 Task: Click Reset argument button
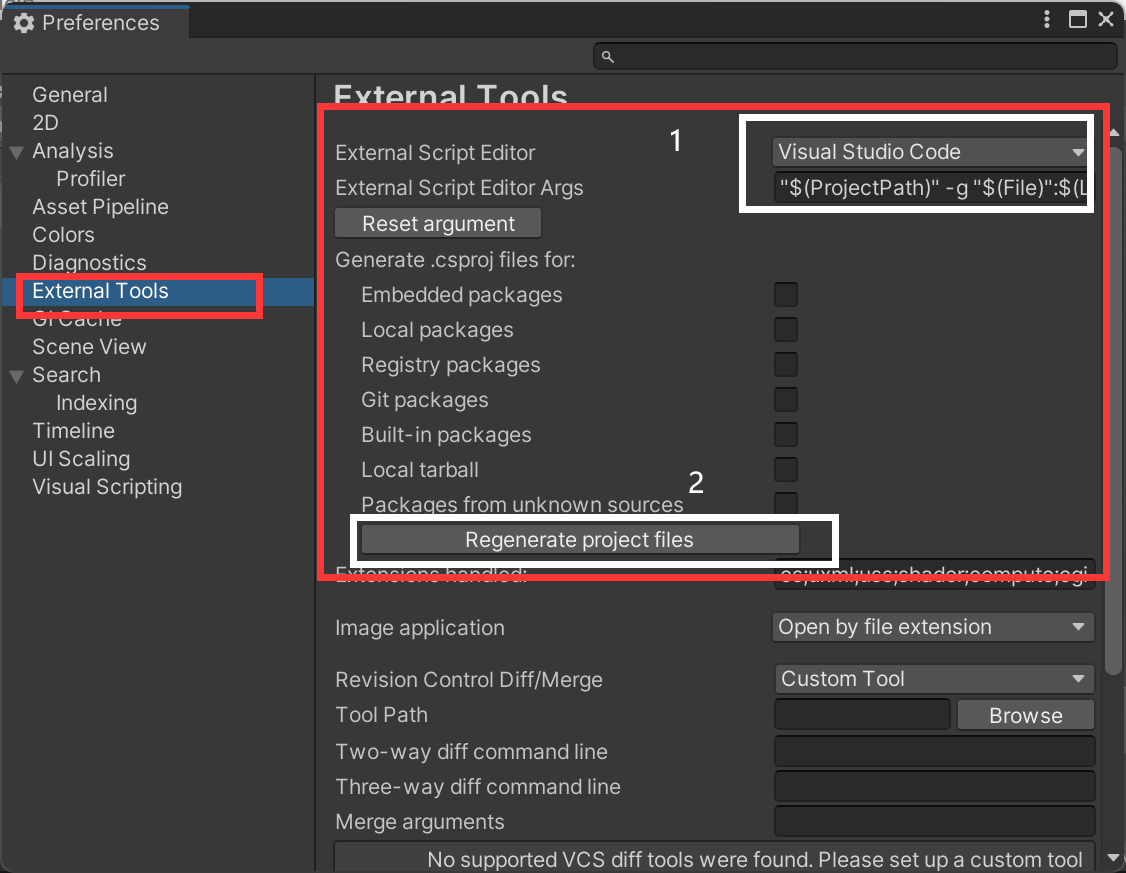438,223
